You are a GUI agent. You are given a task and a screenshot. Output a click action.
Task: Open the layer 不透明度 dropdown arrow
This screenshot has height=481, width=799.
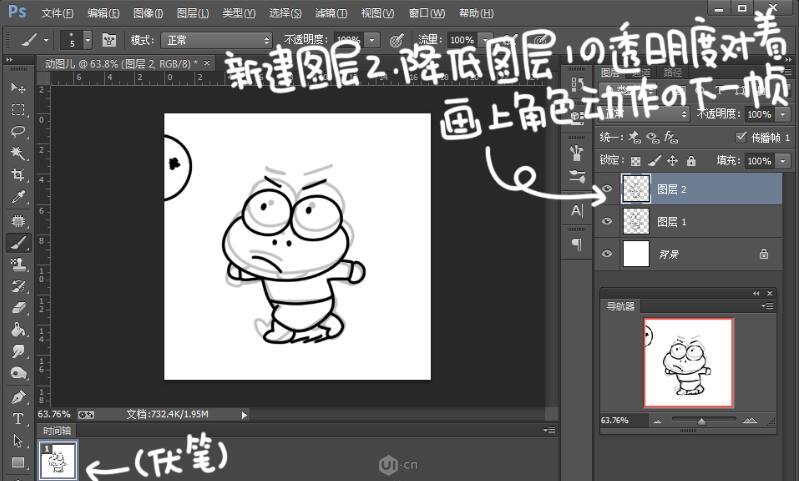[x=783, y=114]
